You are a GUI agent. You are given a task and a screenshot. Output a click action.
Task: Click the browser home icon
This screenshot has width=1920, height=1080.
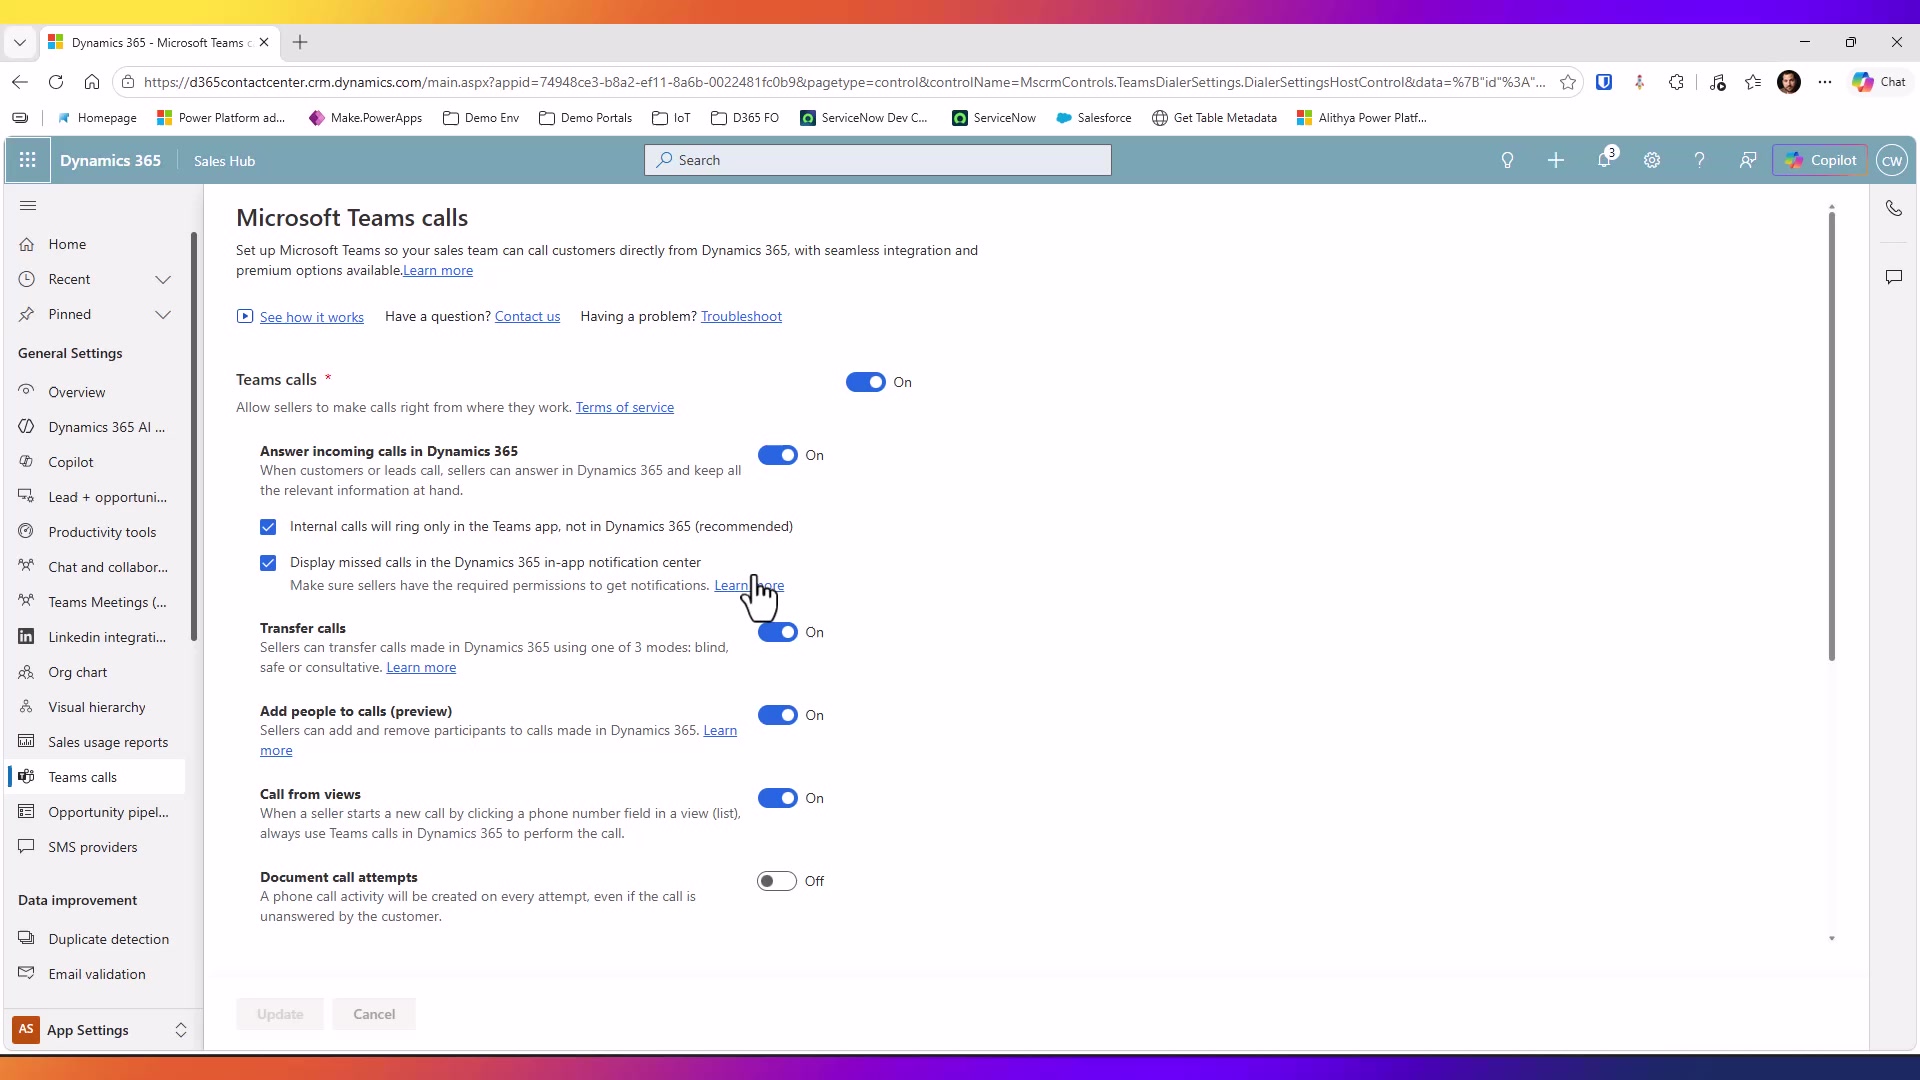[92, 82]
